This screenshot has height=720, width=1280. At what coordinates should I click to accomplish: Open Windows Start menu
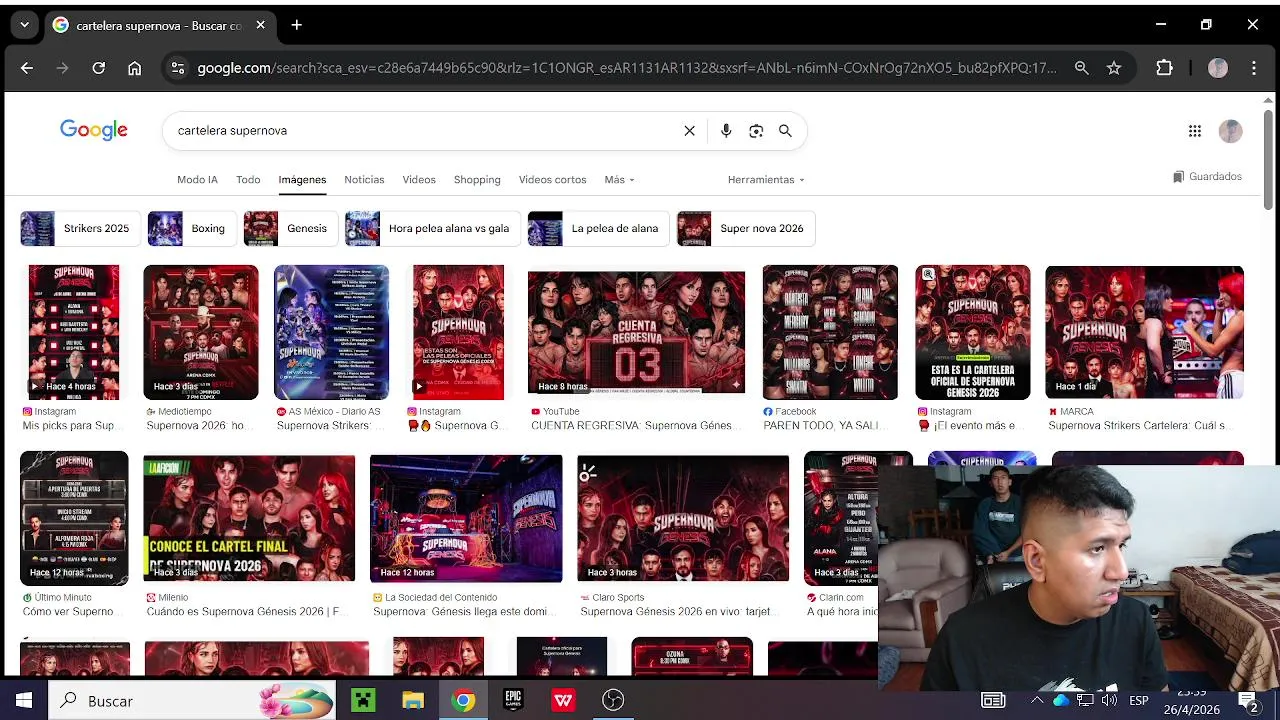24,700
